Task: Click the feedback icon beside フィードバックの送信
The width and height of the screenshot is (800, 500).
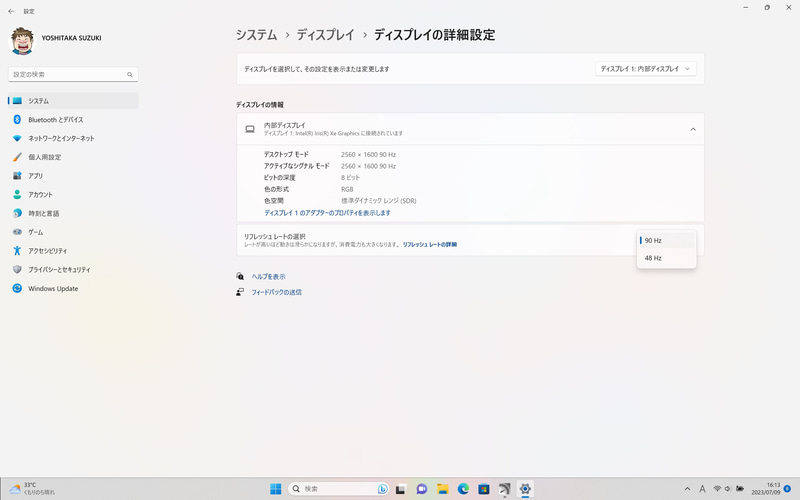Action: click(240, 292)
